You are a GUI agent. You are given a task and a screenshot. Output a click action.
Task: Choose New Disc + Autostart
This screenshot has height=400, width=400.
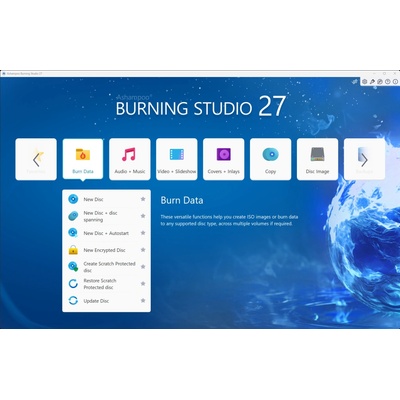click(x=106, y=233)
